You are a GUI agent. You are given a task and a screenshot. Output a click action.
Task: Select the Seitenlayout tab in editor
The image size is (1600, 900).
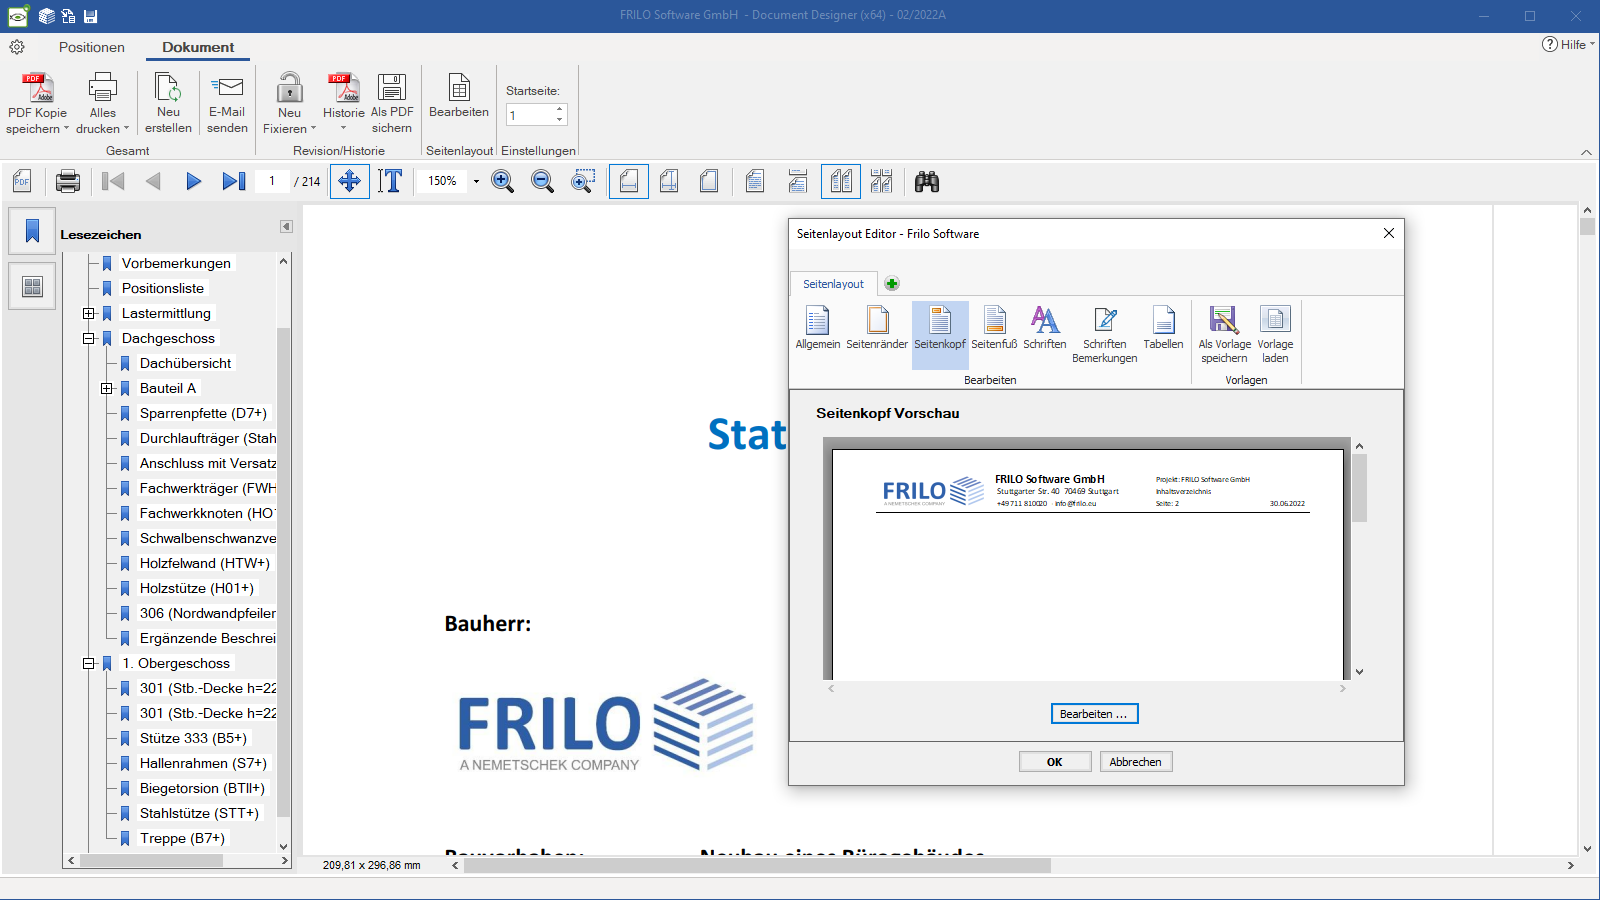[x=833, y=284]
